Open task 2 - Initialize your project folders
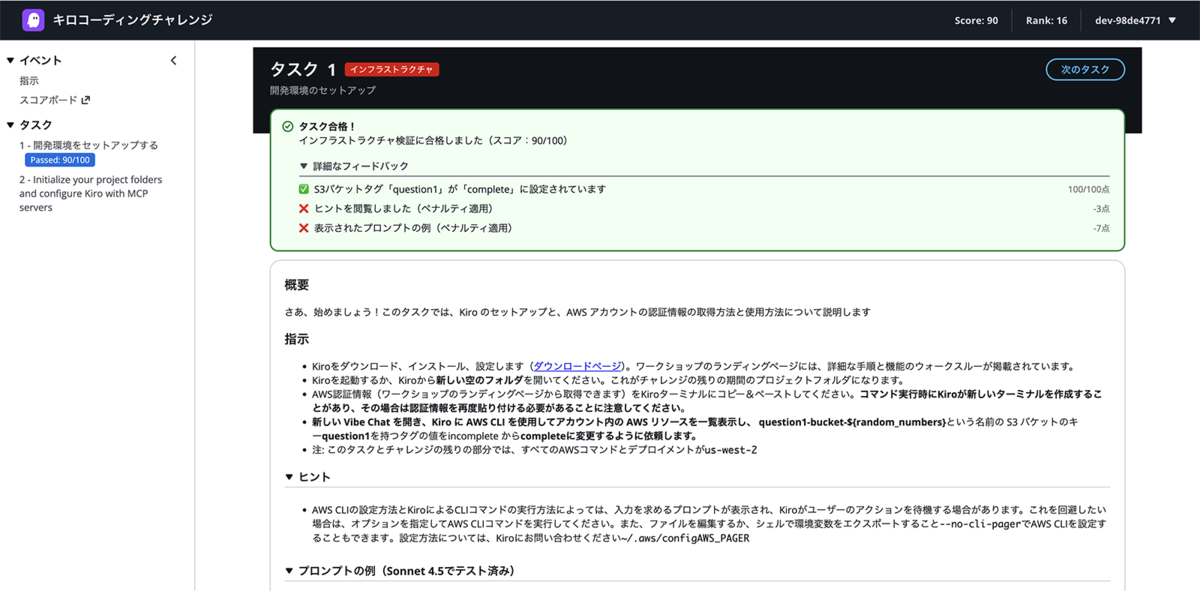Viewport: 1200px width, 591px height. click(x=90, y=194)
